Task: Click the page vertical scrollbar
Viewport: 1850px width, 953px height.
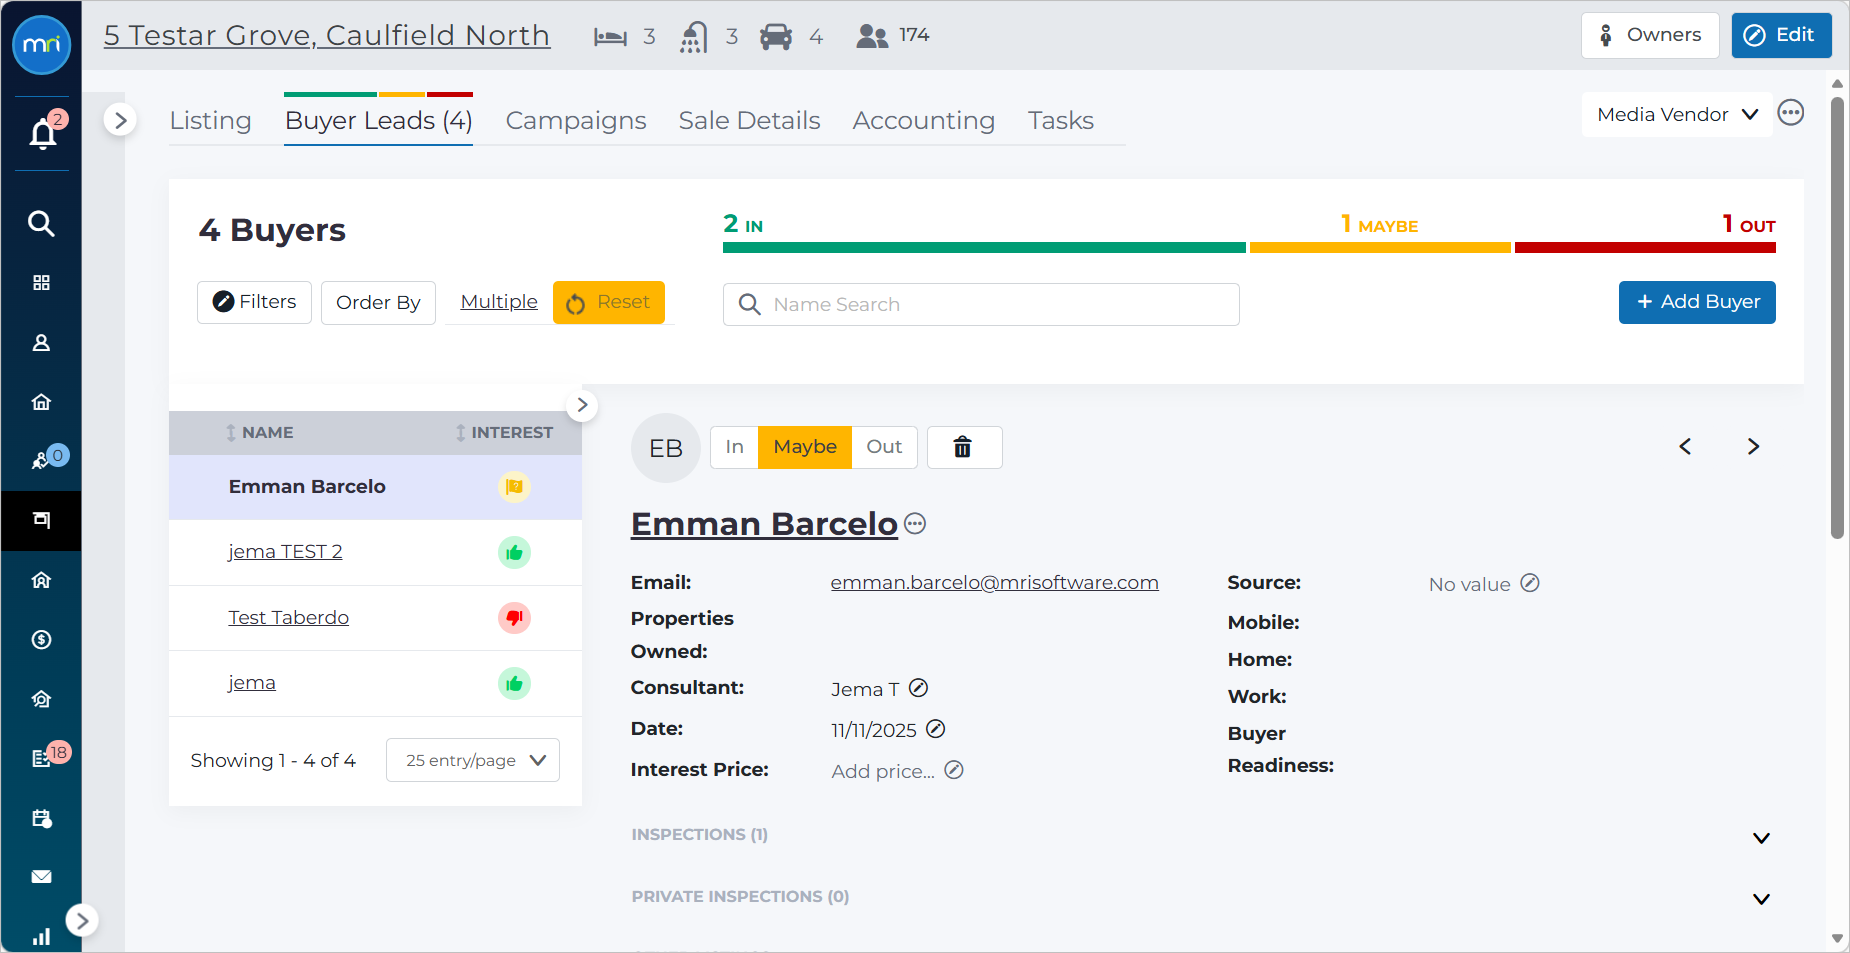Action: tap(1837, 318)
